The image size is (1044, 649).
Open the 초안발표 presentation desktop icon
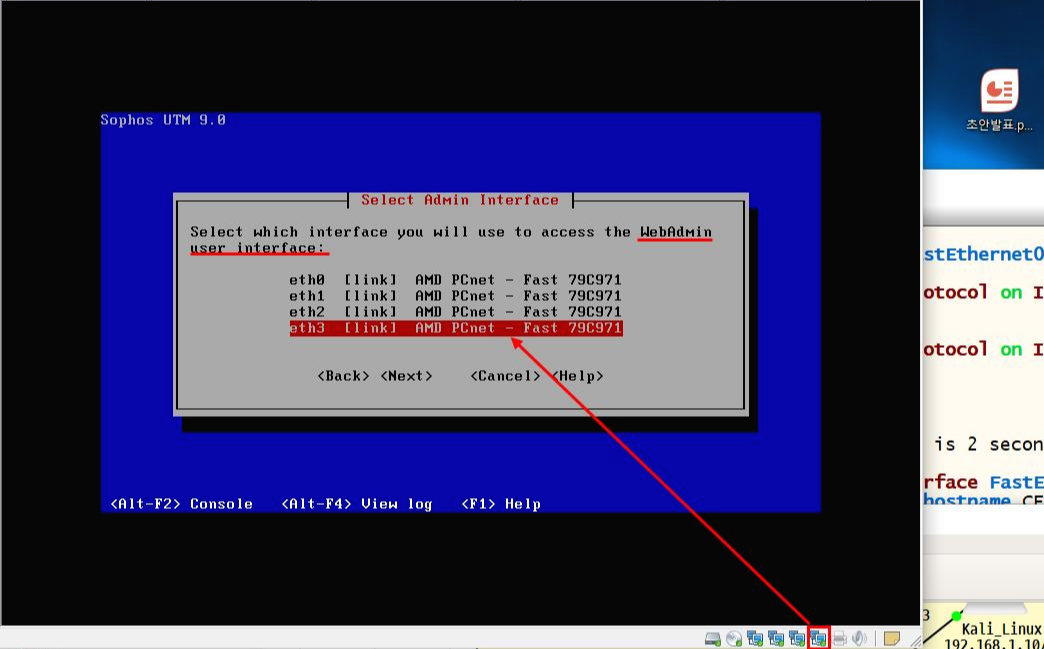(999, 101)
